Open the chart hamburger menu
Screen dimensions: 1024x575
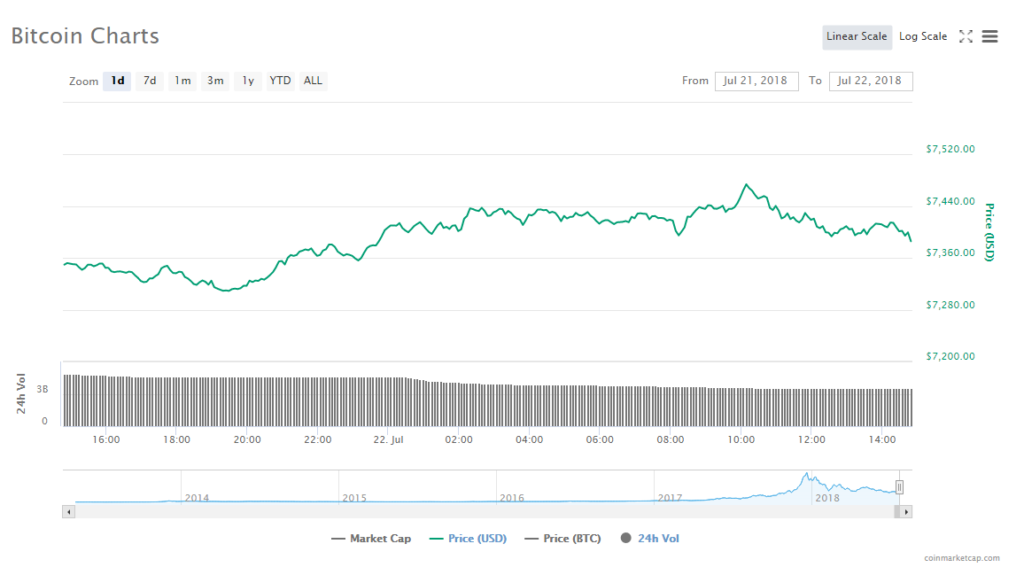point(990,37)
